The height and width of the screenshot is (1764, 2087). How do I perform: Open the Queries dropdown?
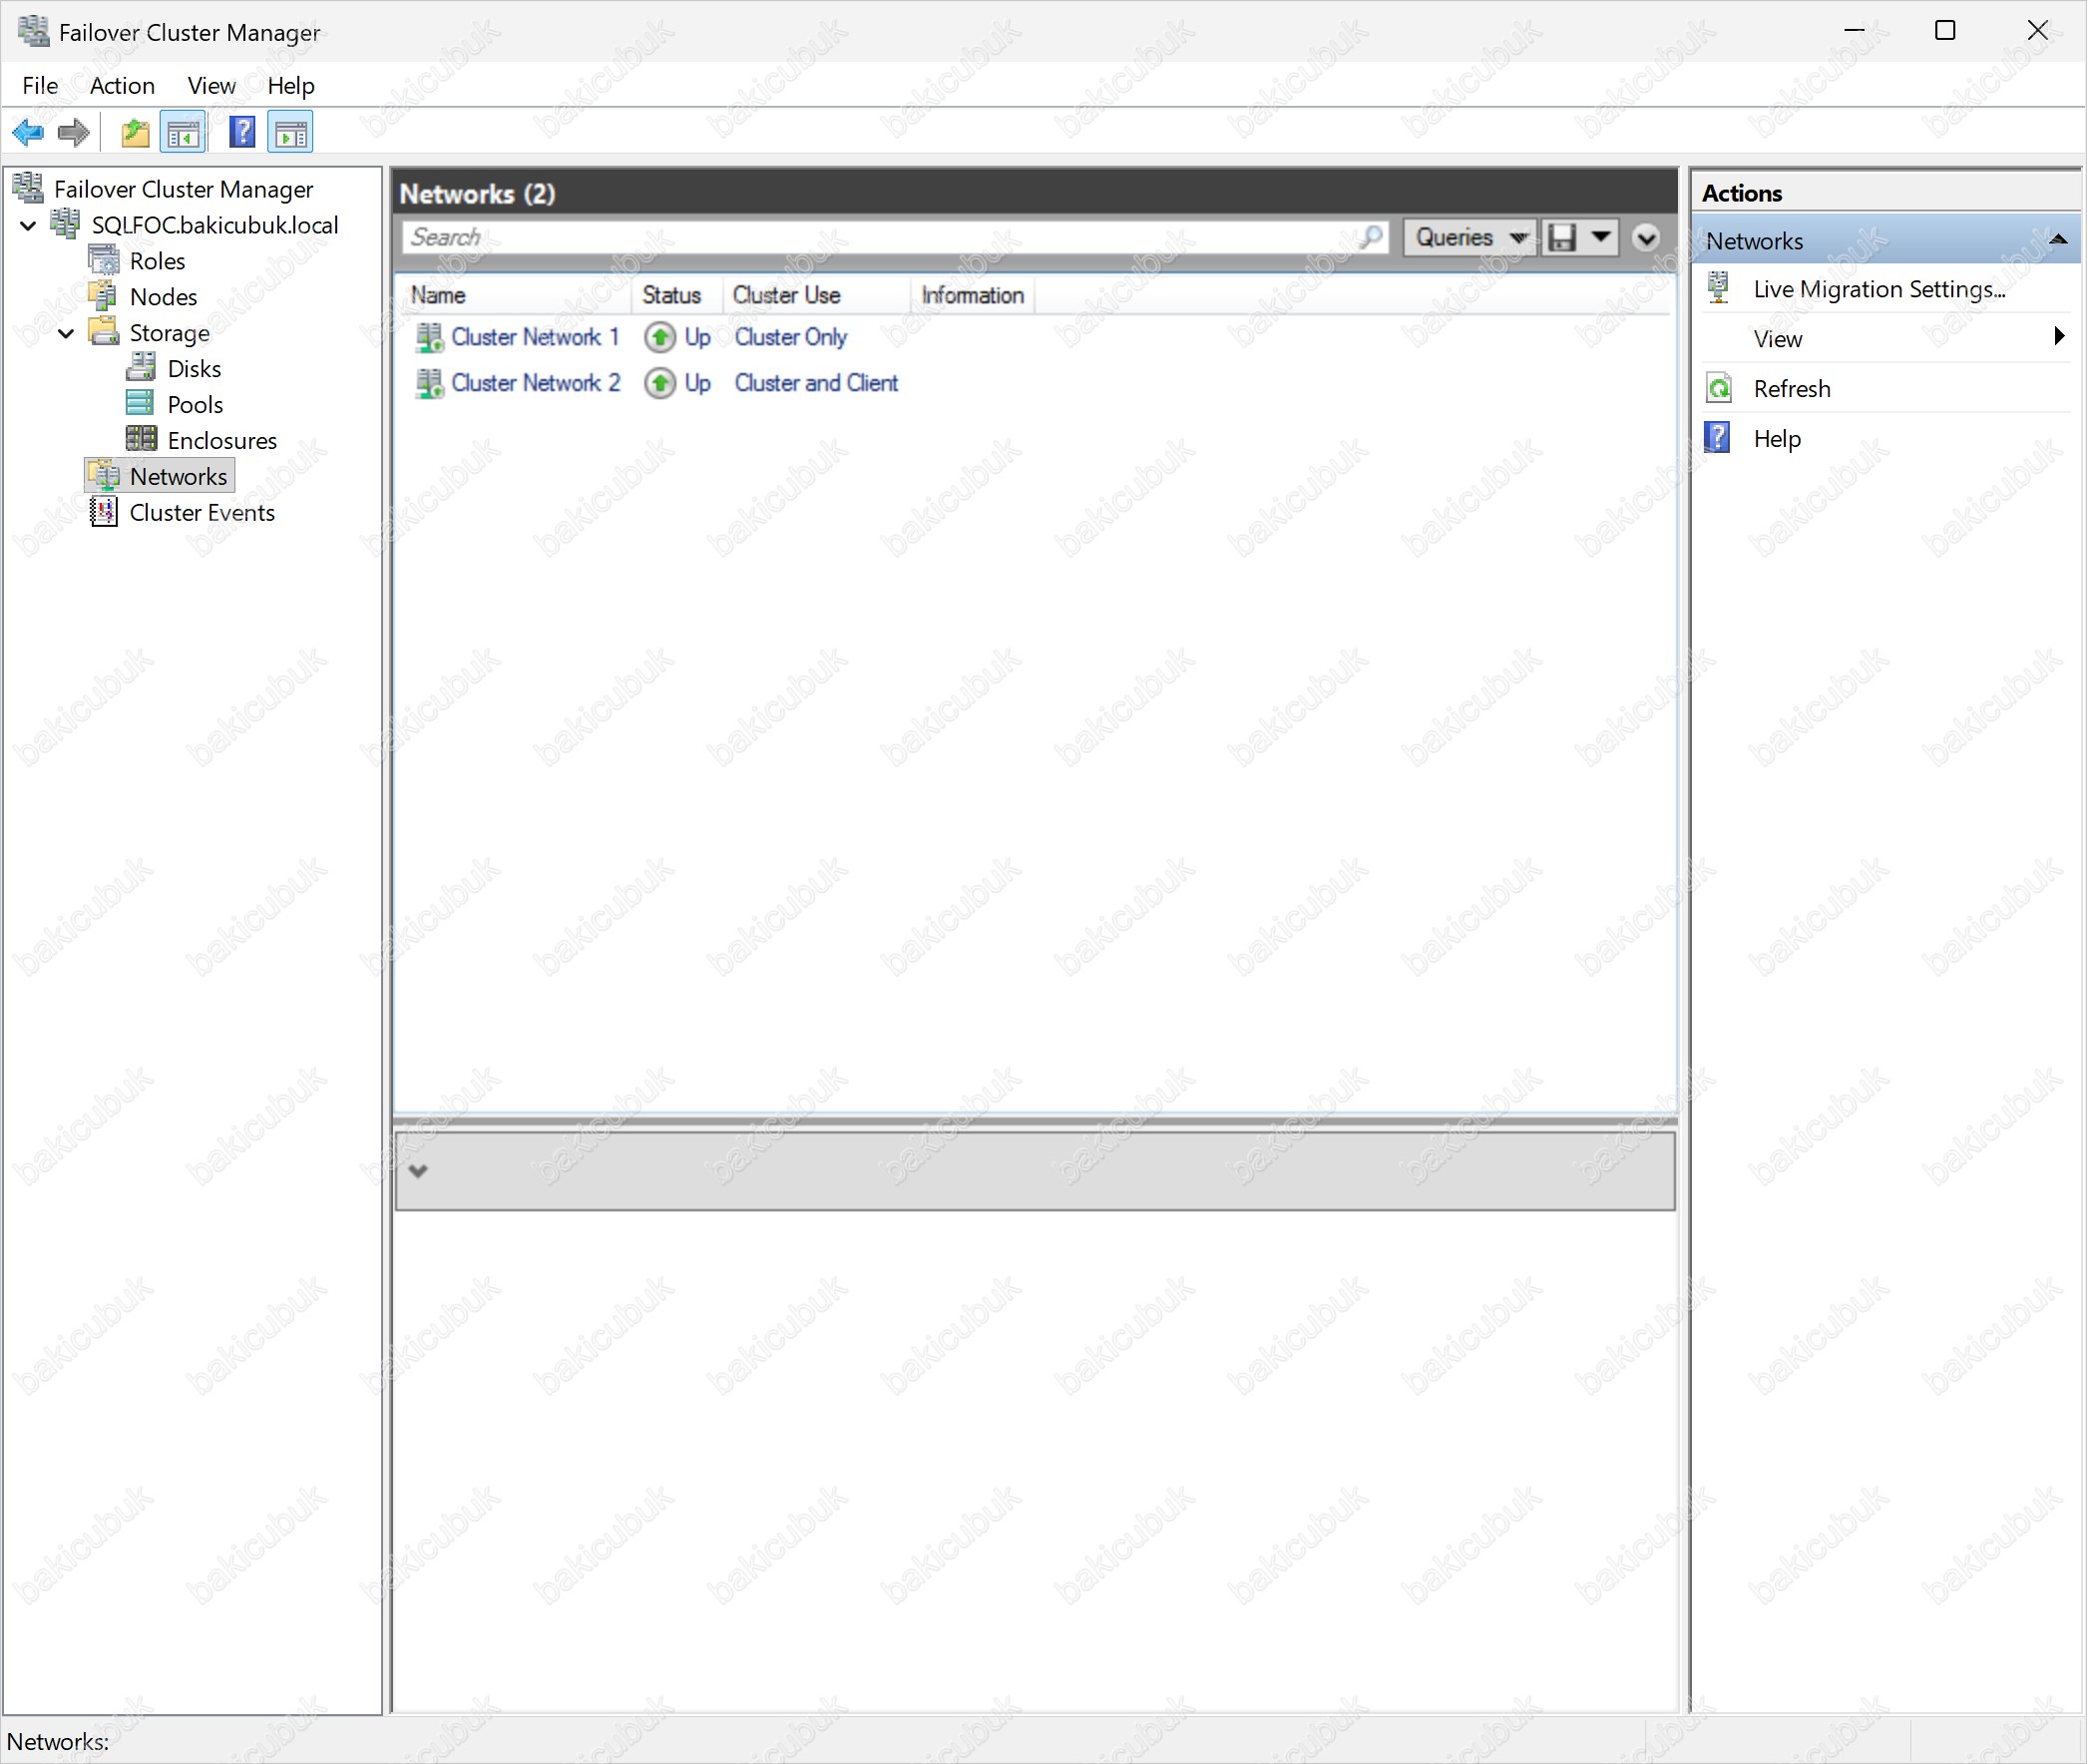1469,237
